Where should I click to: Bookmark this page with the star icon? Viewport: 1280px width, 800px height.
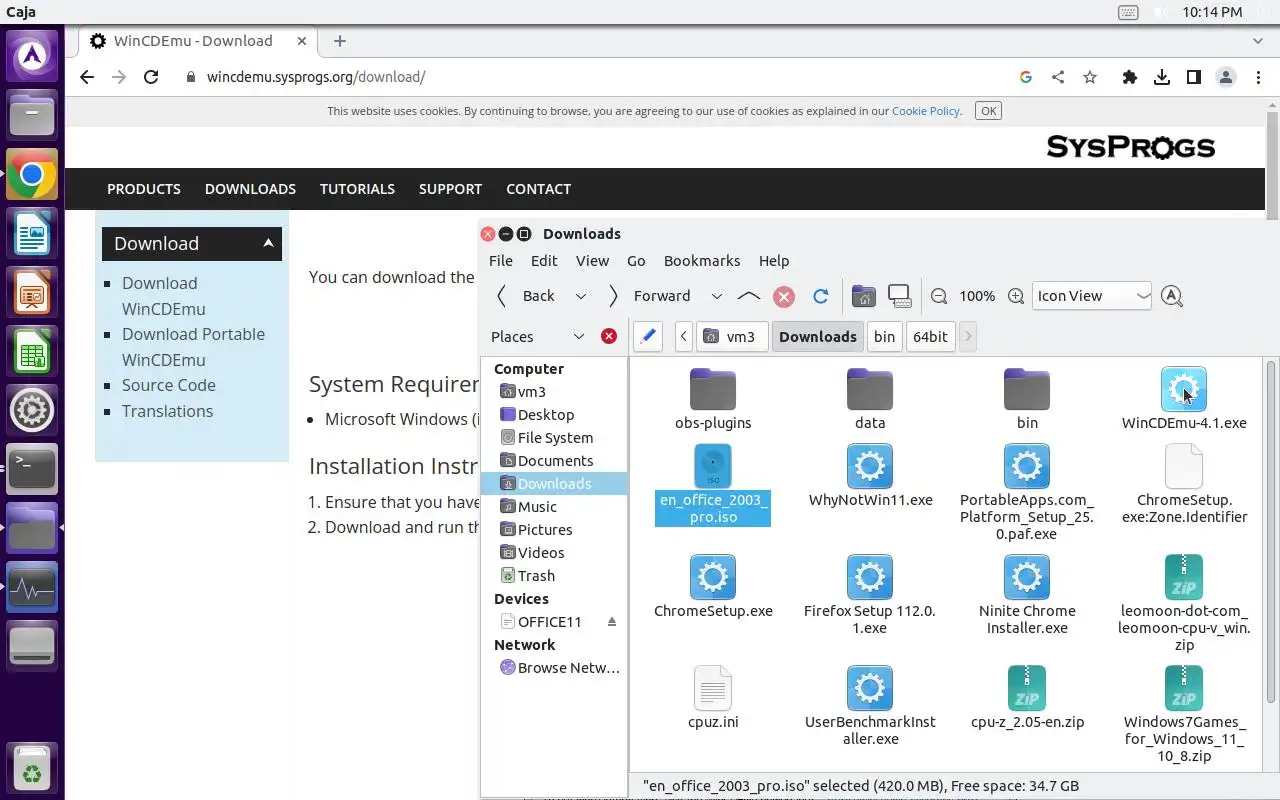[x=1090, y=77]
